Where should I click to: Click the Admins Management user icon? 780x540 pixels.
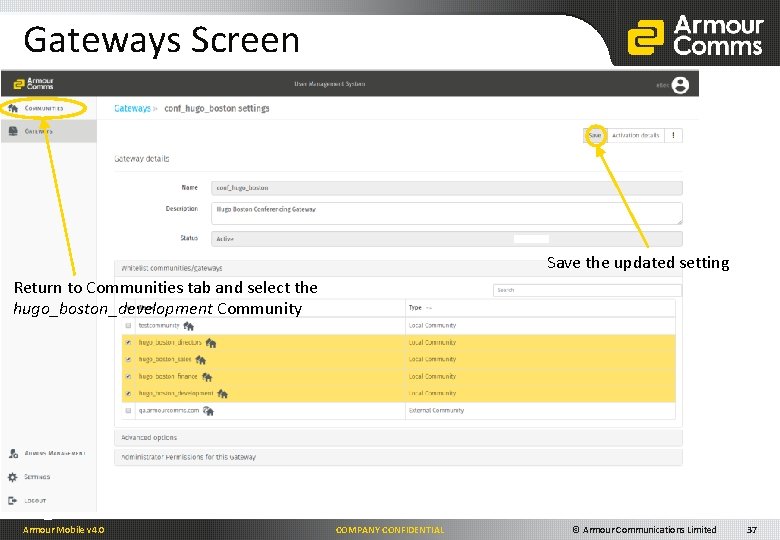(13, 453)
